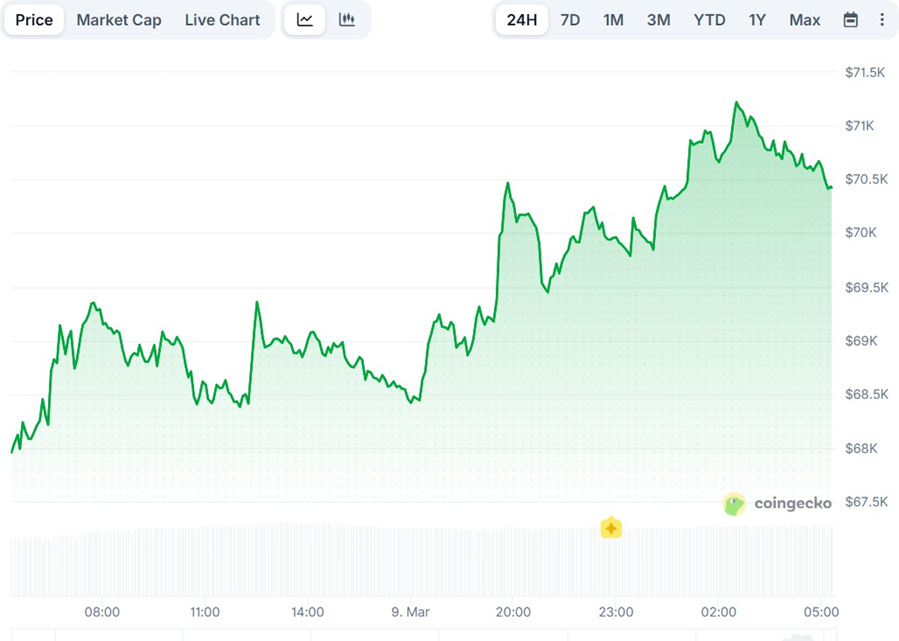Viewport: 899px width, 641px height.
Task: Open the three-dot more options menu
Action: 881,20
